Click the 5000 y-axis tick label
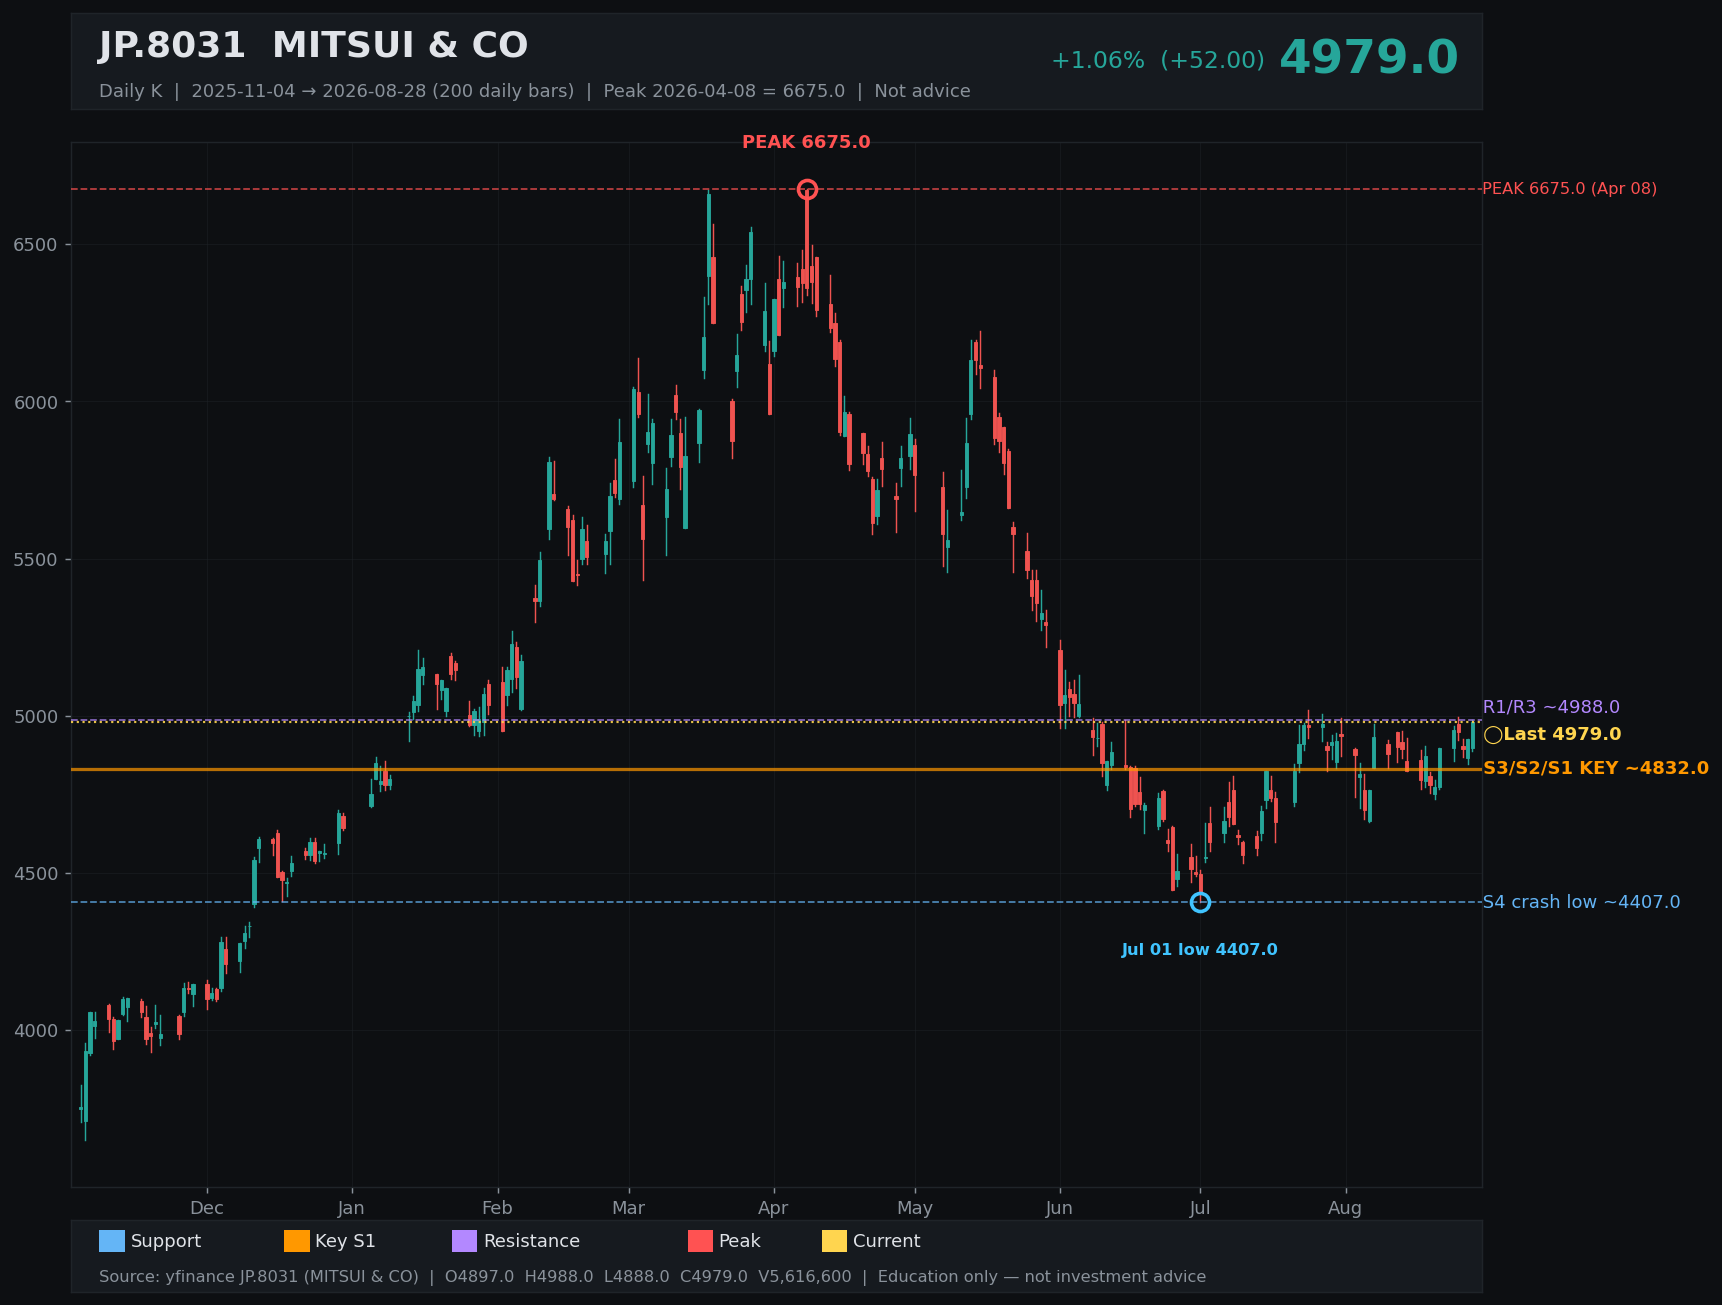This screenshot has height=1305, width=1722. tap(36, 716)
